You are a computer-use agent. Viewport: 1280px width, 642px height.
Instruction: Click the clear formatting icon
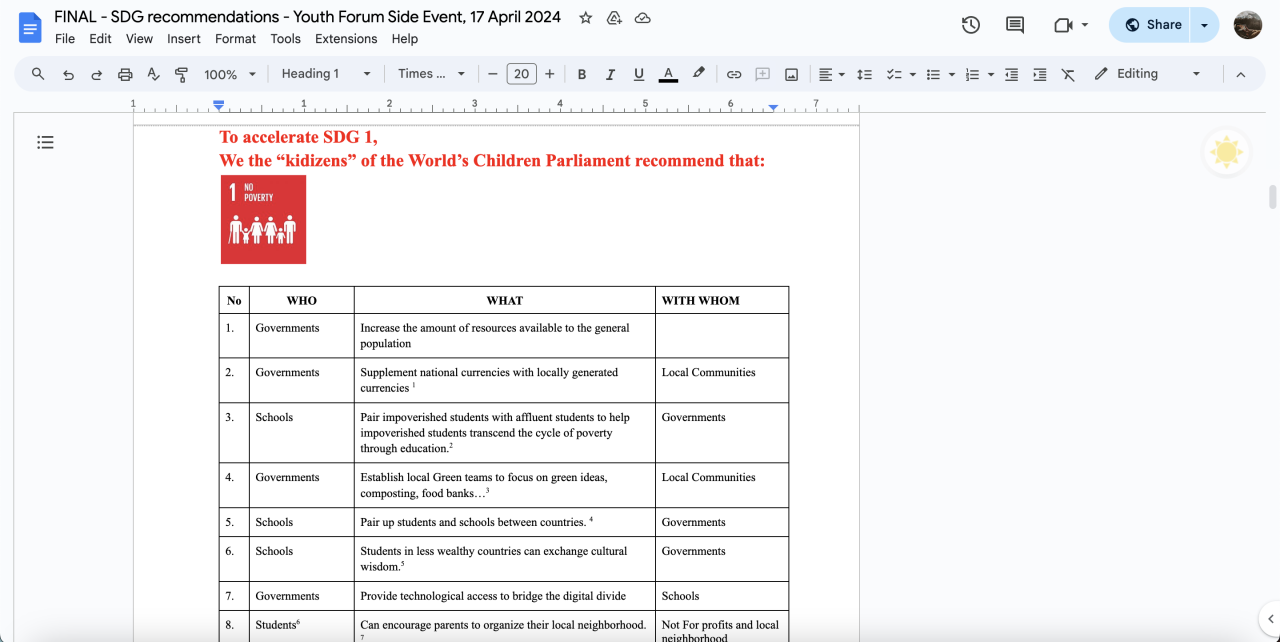tap(1068, 74)
